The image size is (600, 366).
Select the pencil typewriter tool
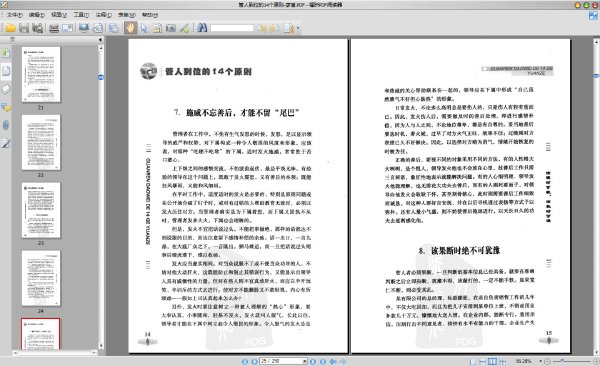click(184, 28)
